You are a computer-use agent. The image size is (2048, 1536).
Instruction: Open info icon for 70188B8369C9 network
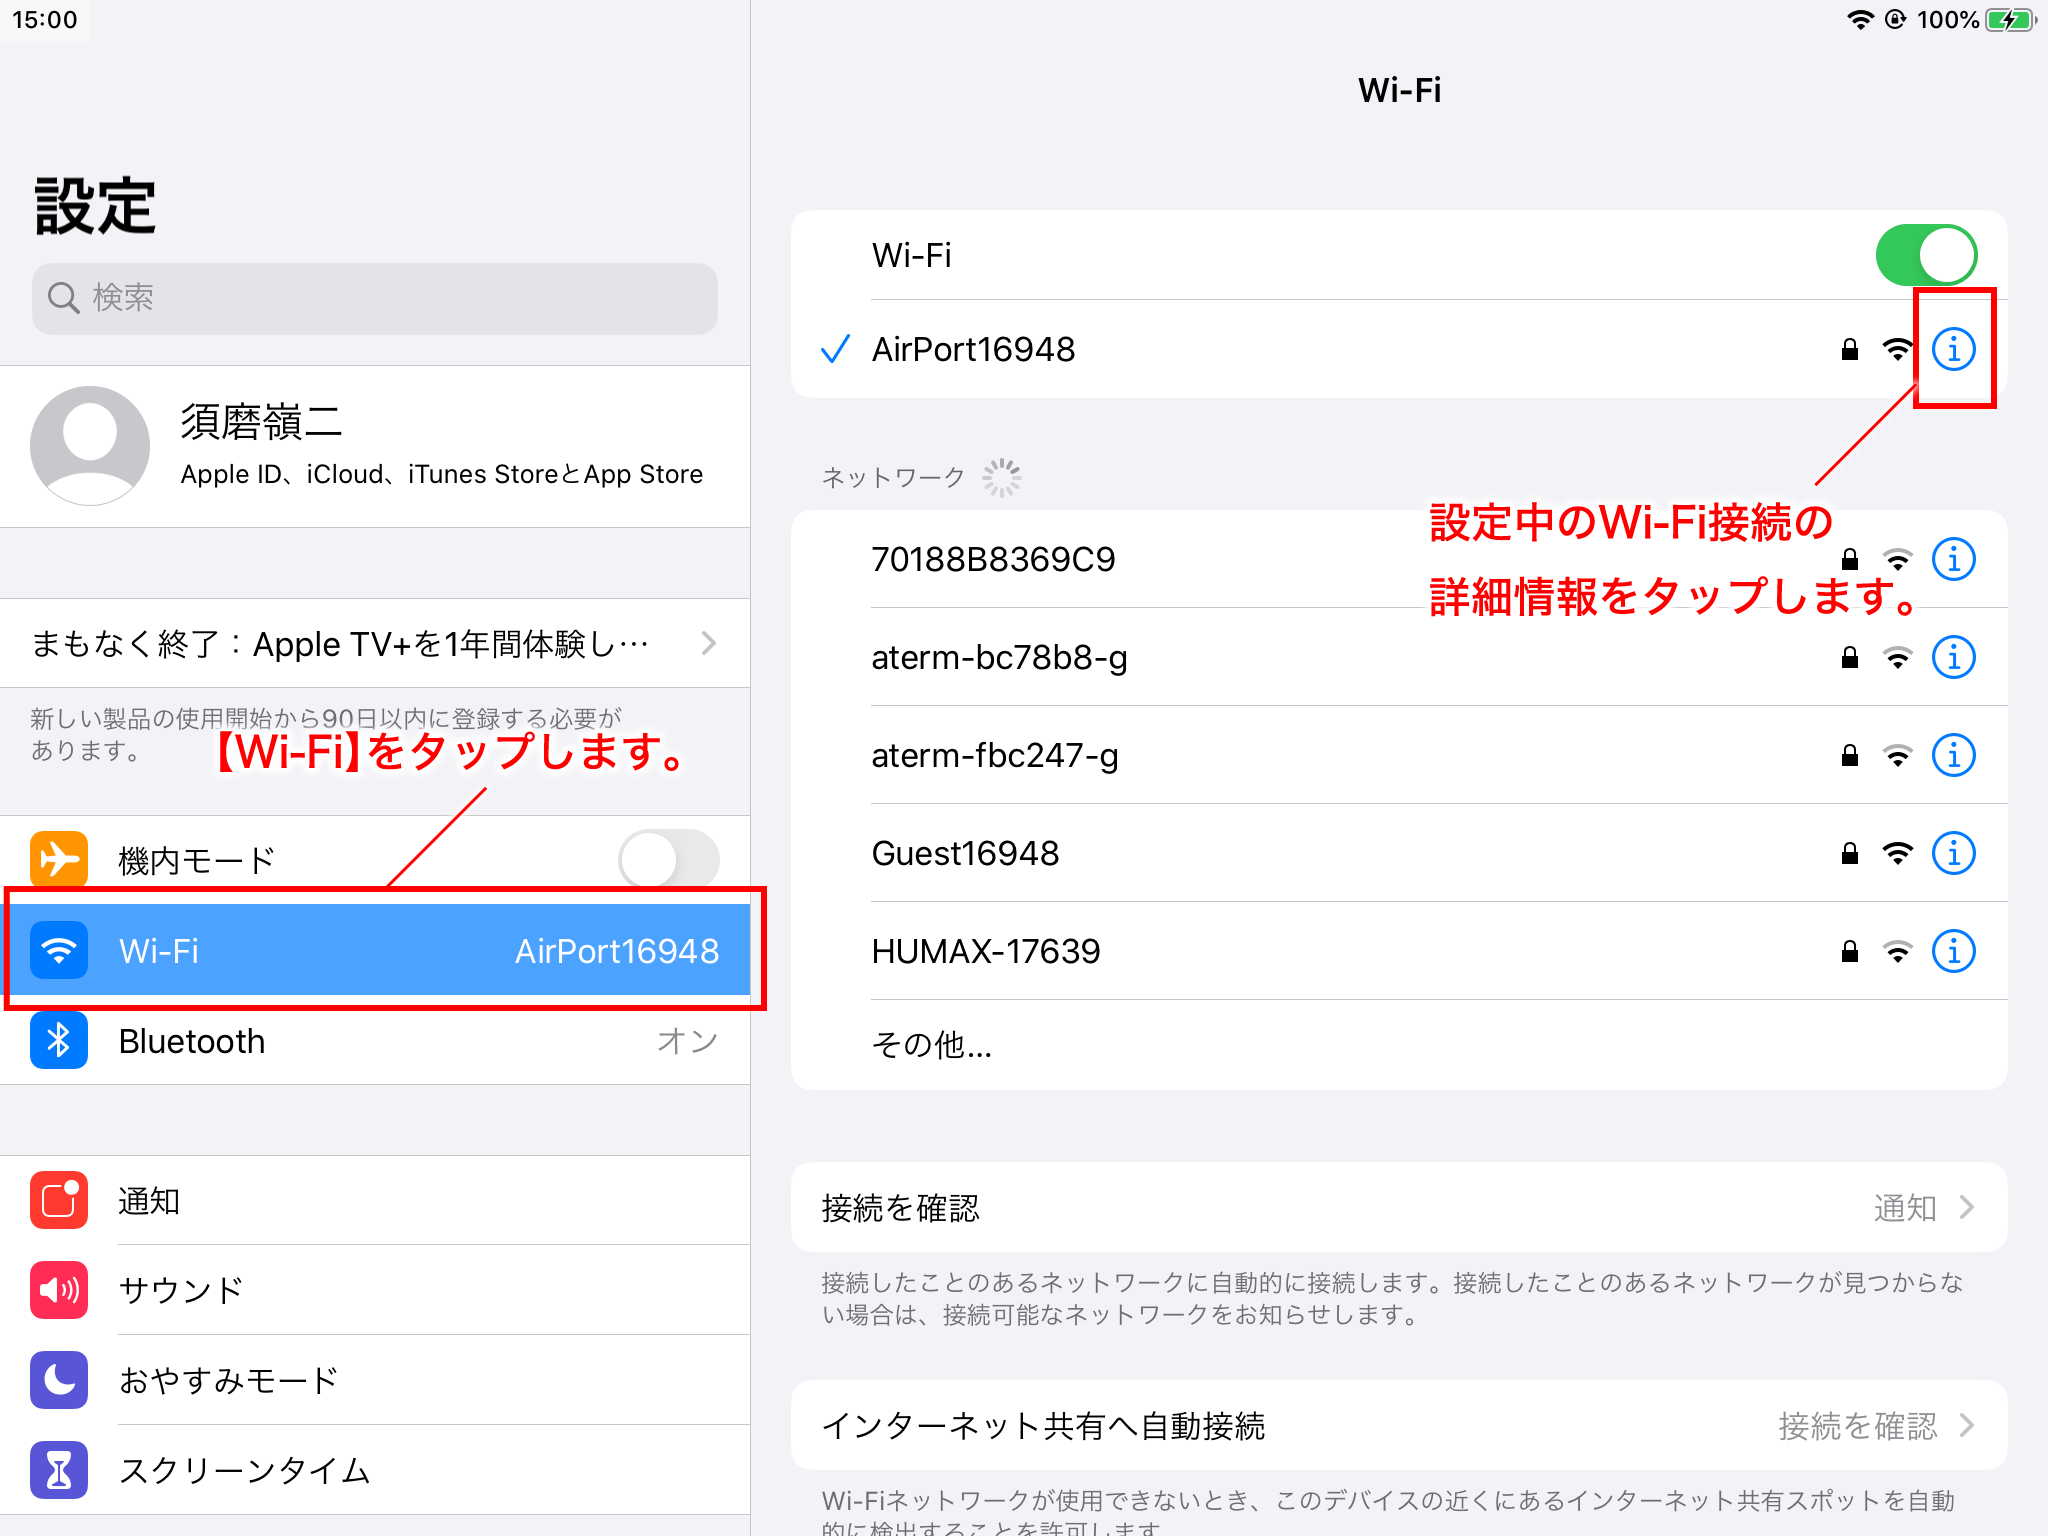(x=1953, y=559)
